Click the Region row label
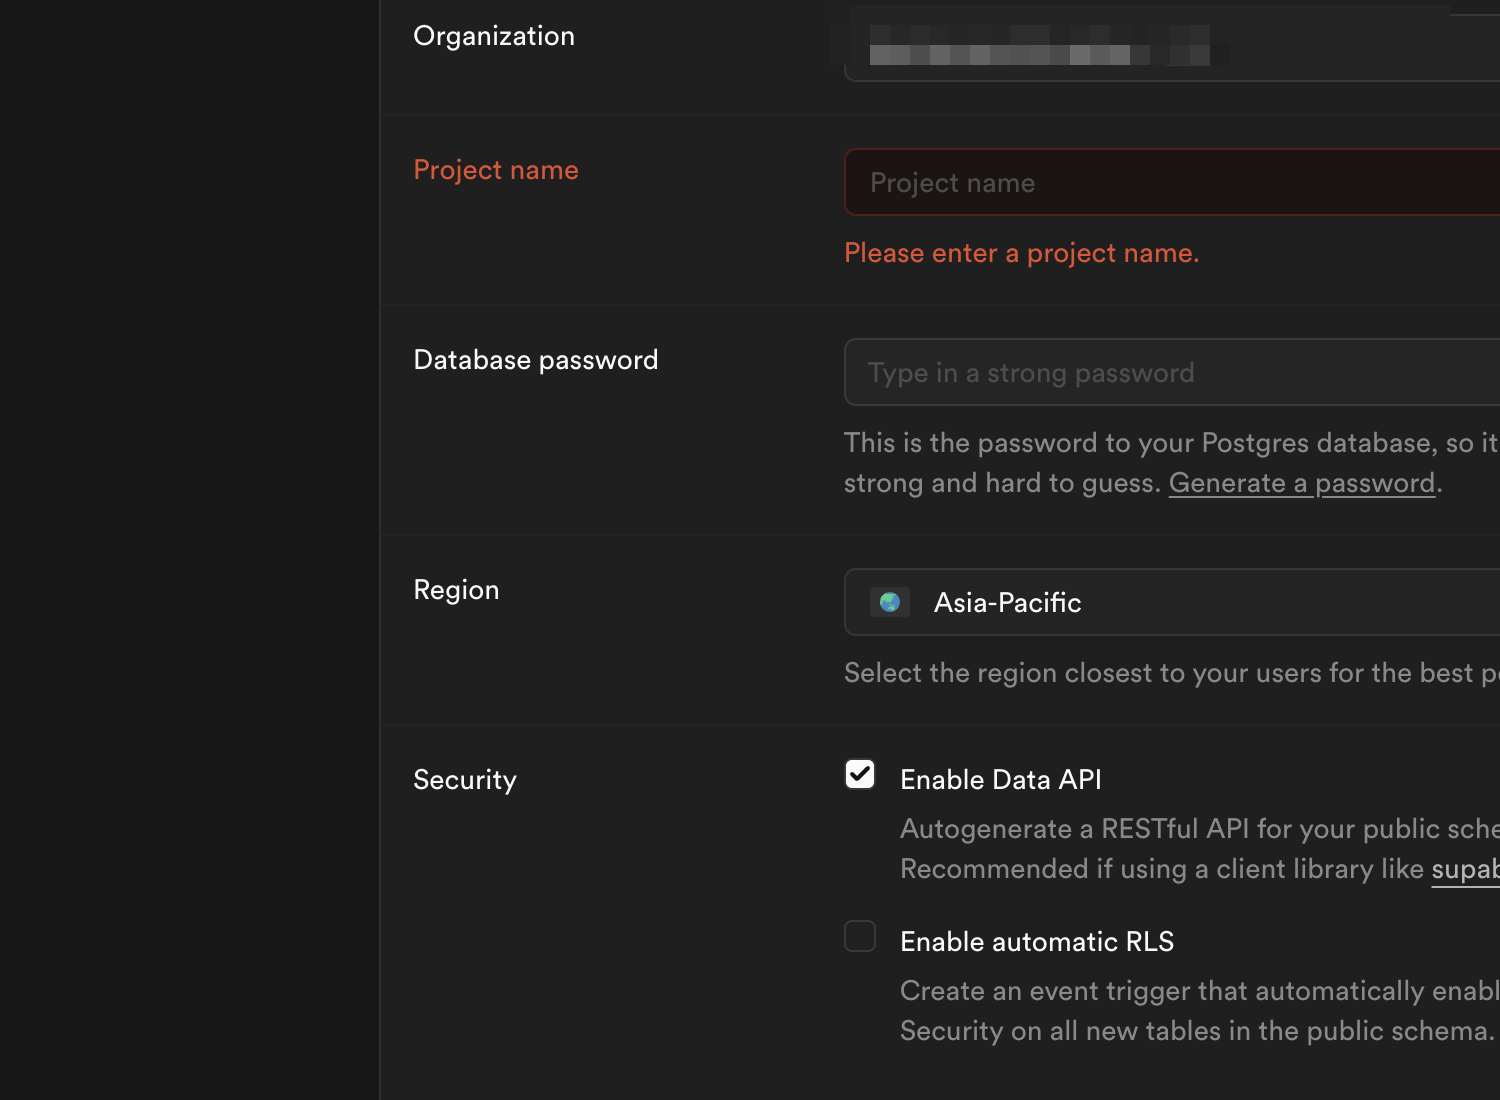The height and width of the screenshot is (1100, 1500). click(x=456, y=589)
